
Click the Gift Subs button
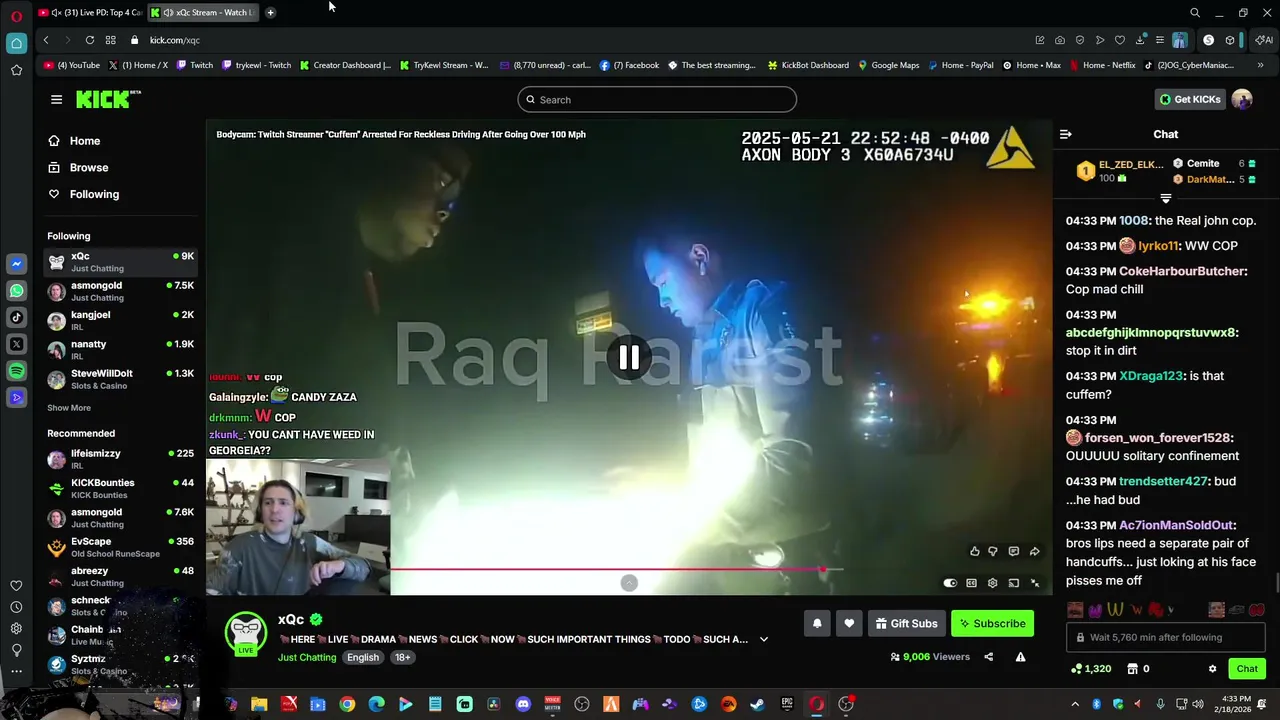906,623
